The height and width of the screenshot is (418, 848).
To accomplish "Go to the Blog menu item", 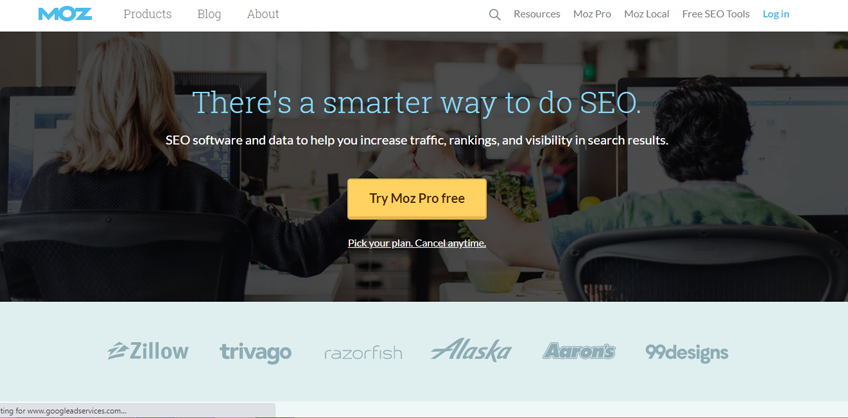I will (209, 14).
